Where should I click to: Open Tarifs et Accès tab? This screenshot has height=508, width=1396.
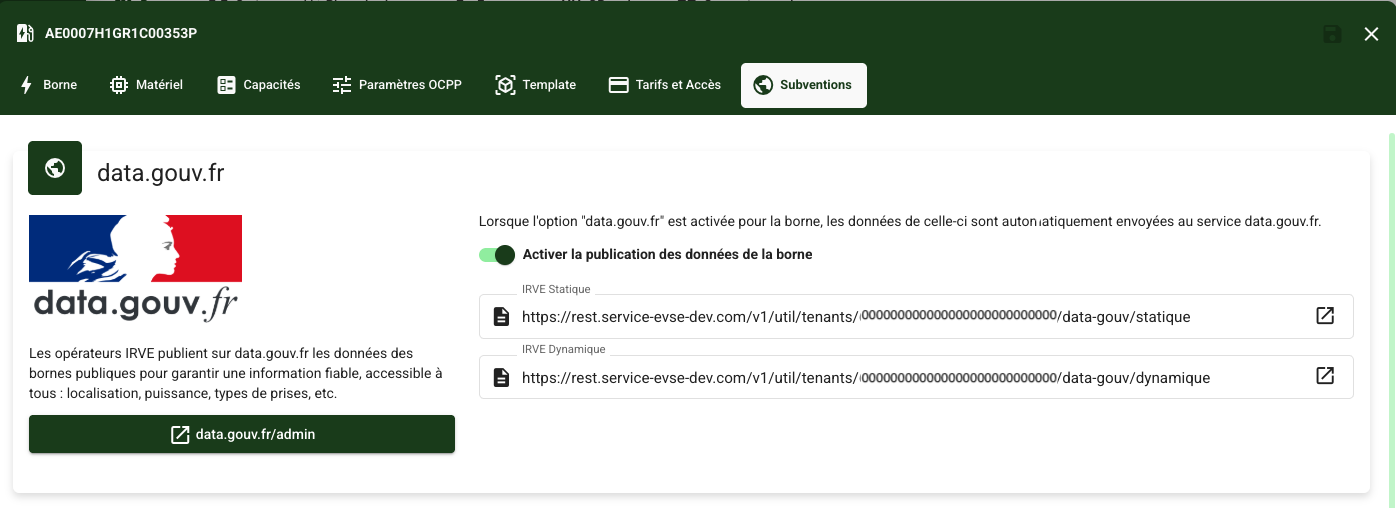(x=664, y=85)
